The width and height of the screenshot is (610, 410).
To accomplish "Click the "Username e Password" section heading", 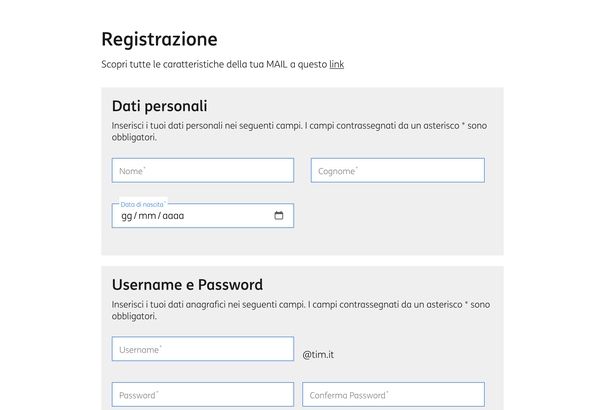I will pos(187,284).
